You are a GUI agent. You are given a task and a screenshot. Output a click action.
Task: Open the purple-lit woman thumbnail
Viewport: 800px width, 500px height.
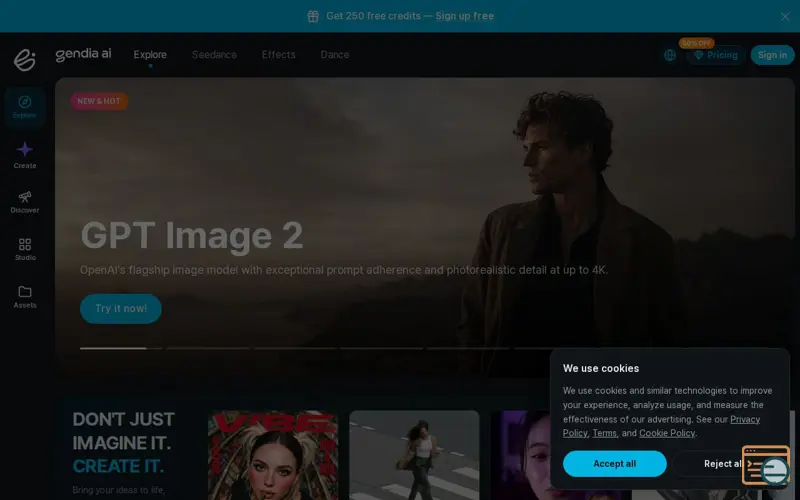click(520, 455)
